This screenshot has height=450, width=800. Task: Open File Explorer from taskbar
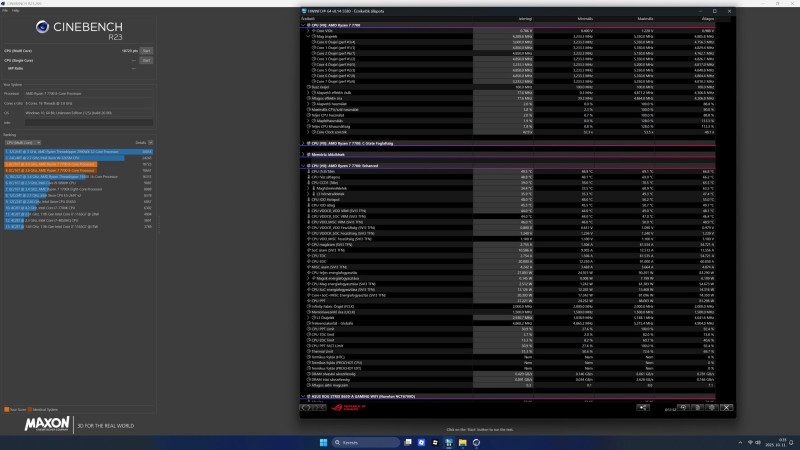tap(462, 442)
